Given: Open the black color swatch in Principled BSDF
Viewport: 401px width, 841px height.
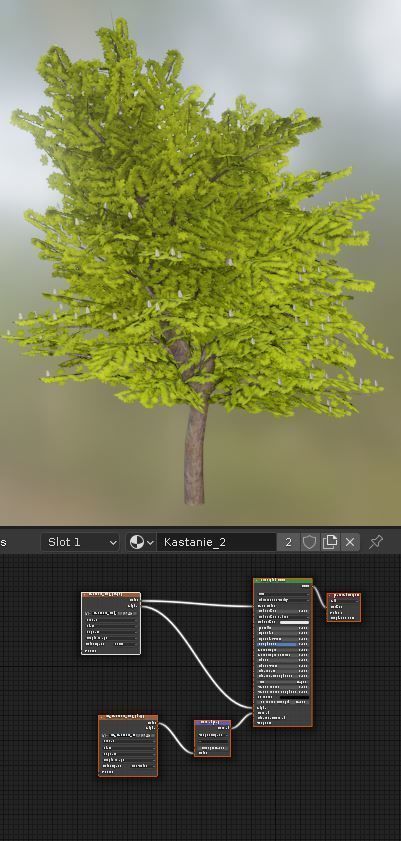Looking at the screenshot, I should point(294,697).
